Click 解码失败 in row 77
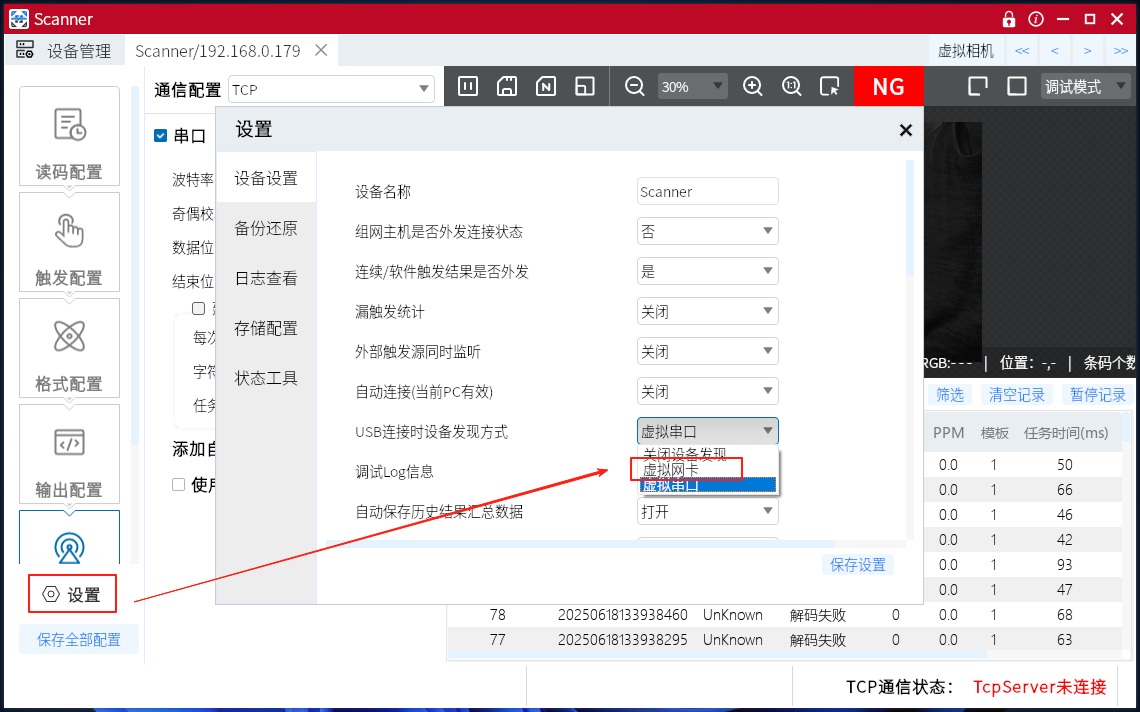1140x712 pixels. 817,640
